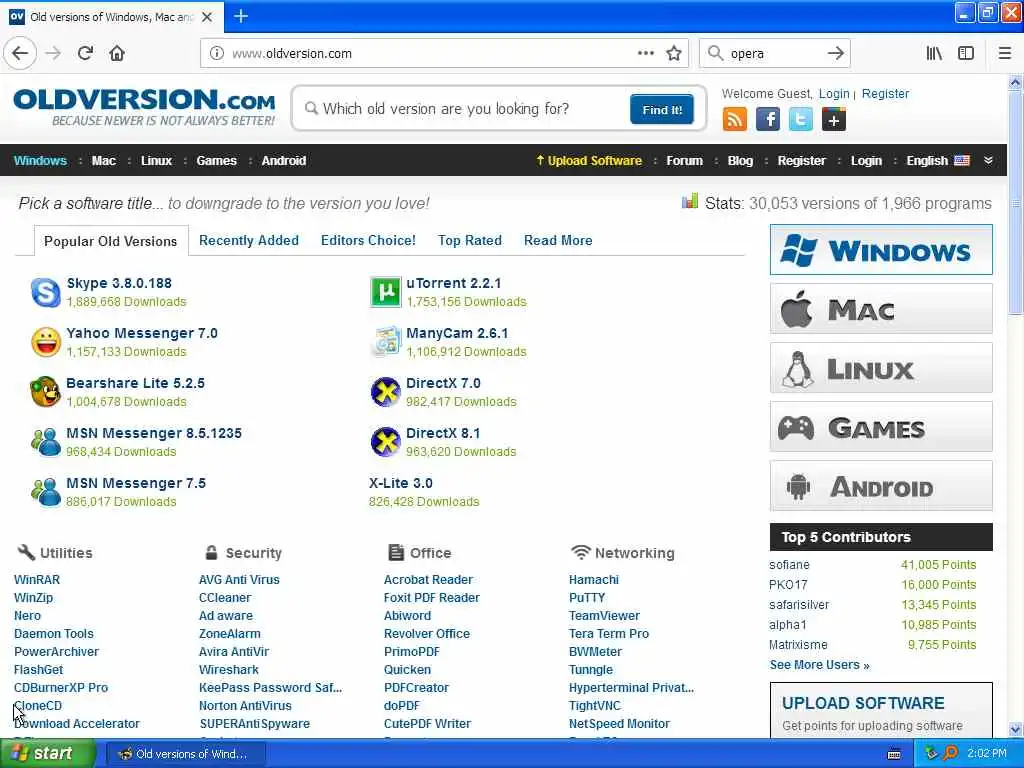Click the DirectX 8.1 icon
The height and width of the screenshot is (768, 1024).
(x=385, y=441)
